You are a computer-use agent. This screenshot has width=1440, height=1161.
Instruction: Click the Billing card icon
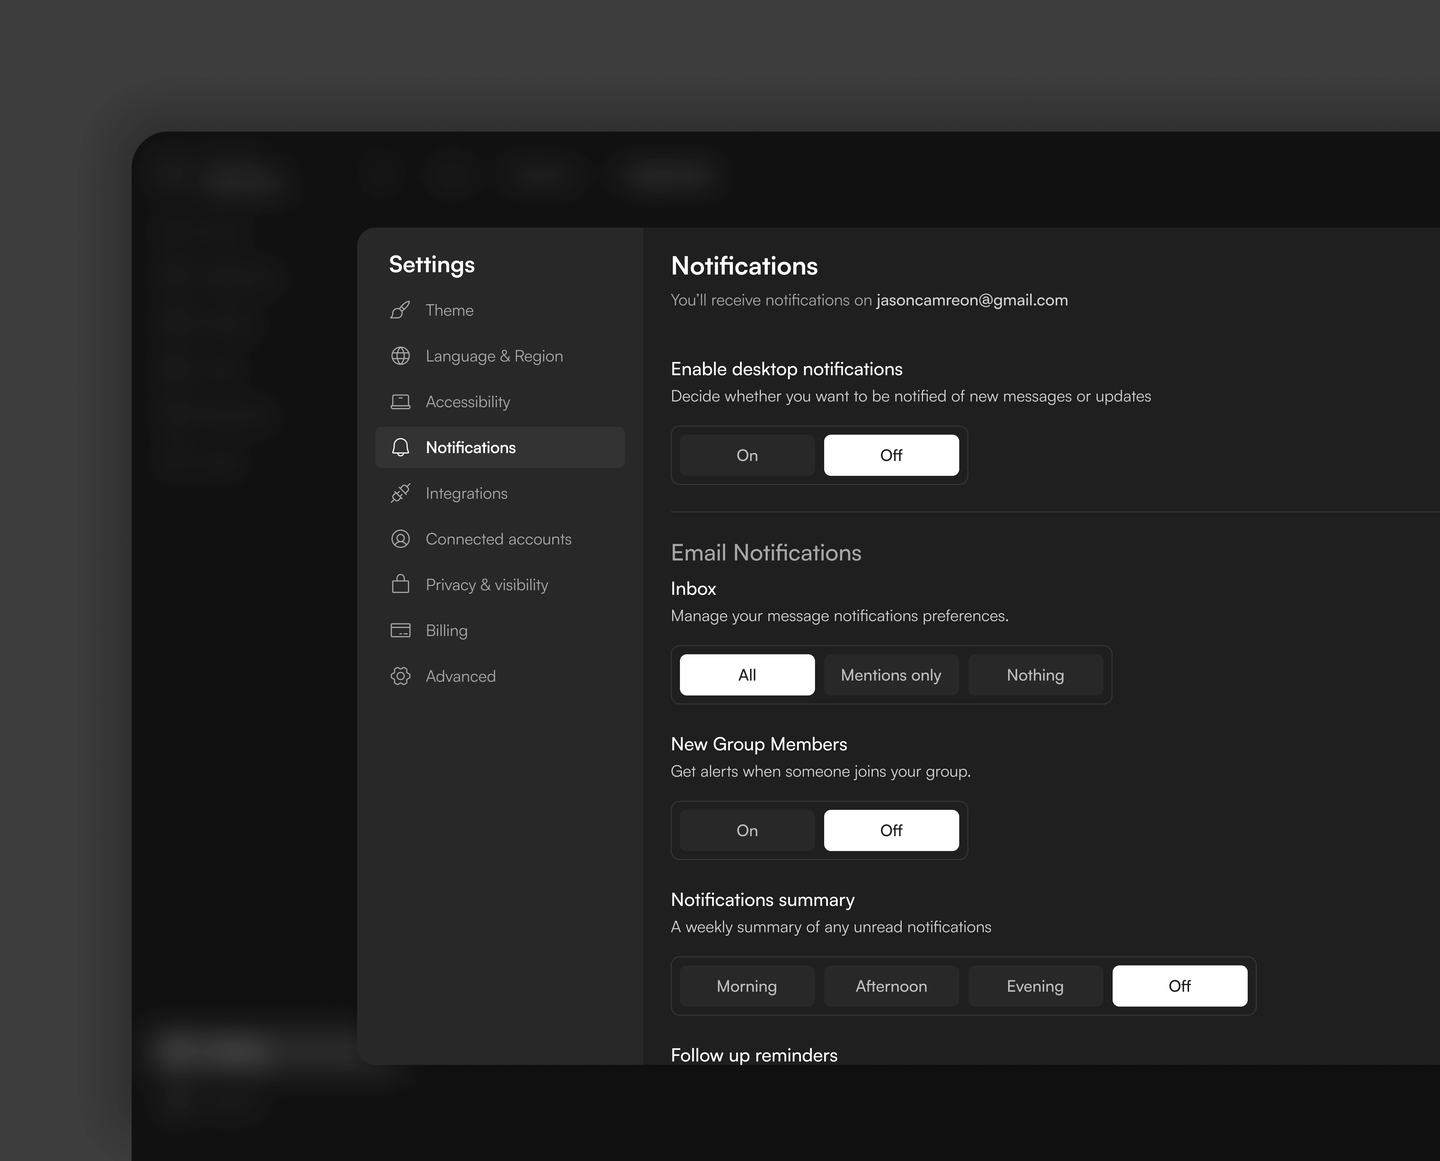pyautogui.click(x=400, y=630)
